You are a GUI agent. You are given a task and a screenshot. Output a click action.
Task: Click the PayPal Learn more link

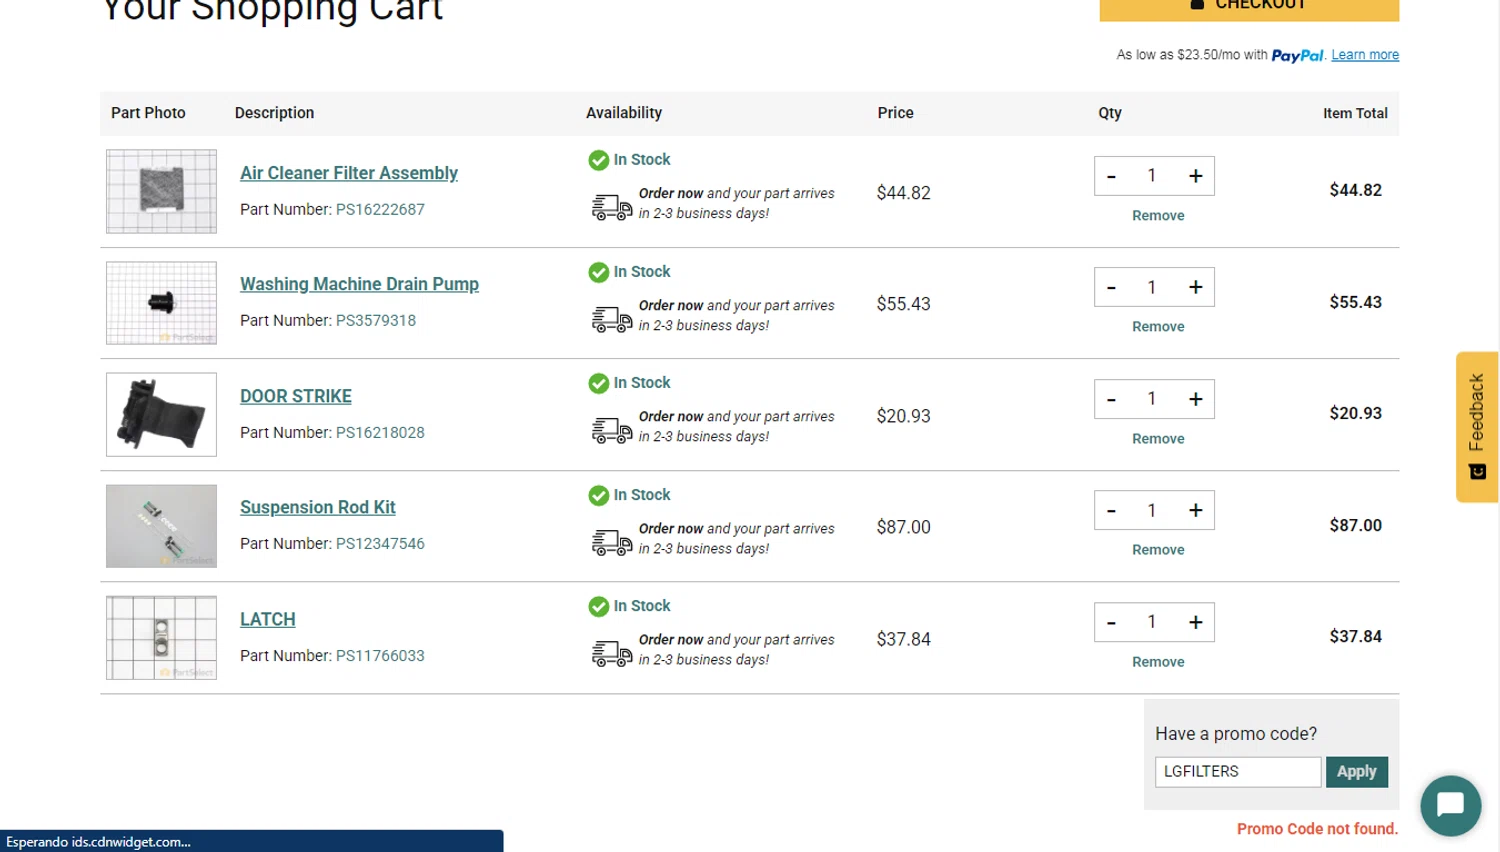click(1364, 55)
